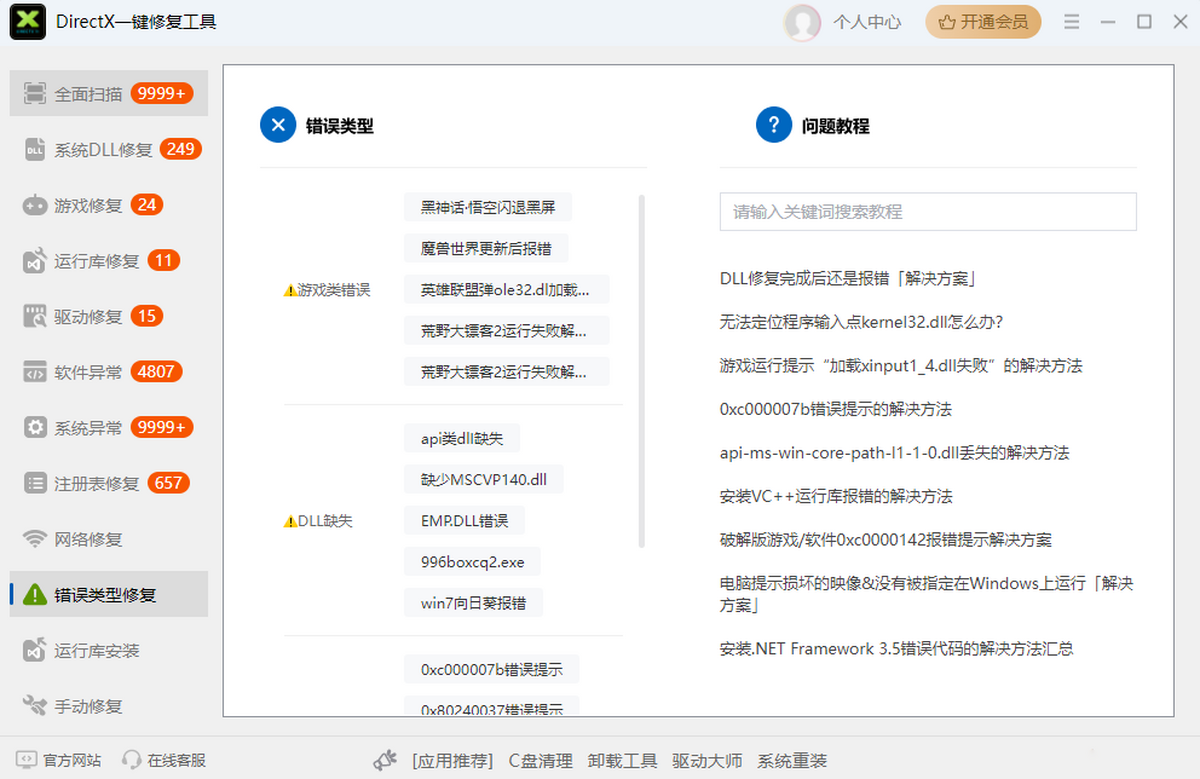Image resolution: width=1200 pixels, height=779 pixels.
Task: Open tutorial DLL修复完成后还是报错
Action: (x=848, y=279)
